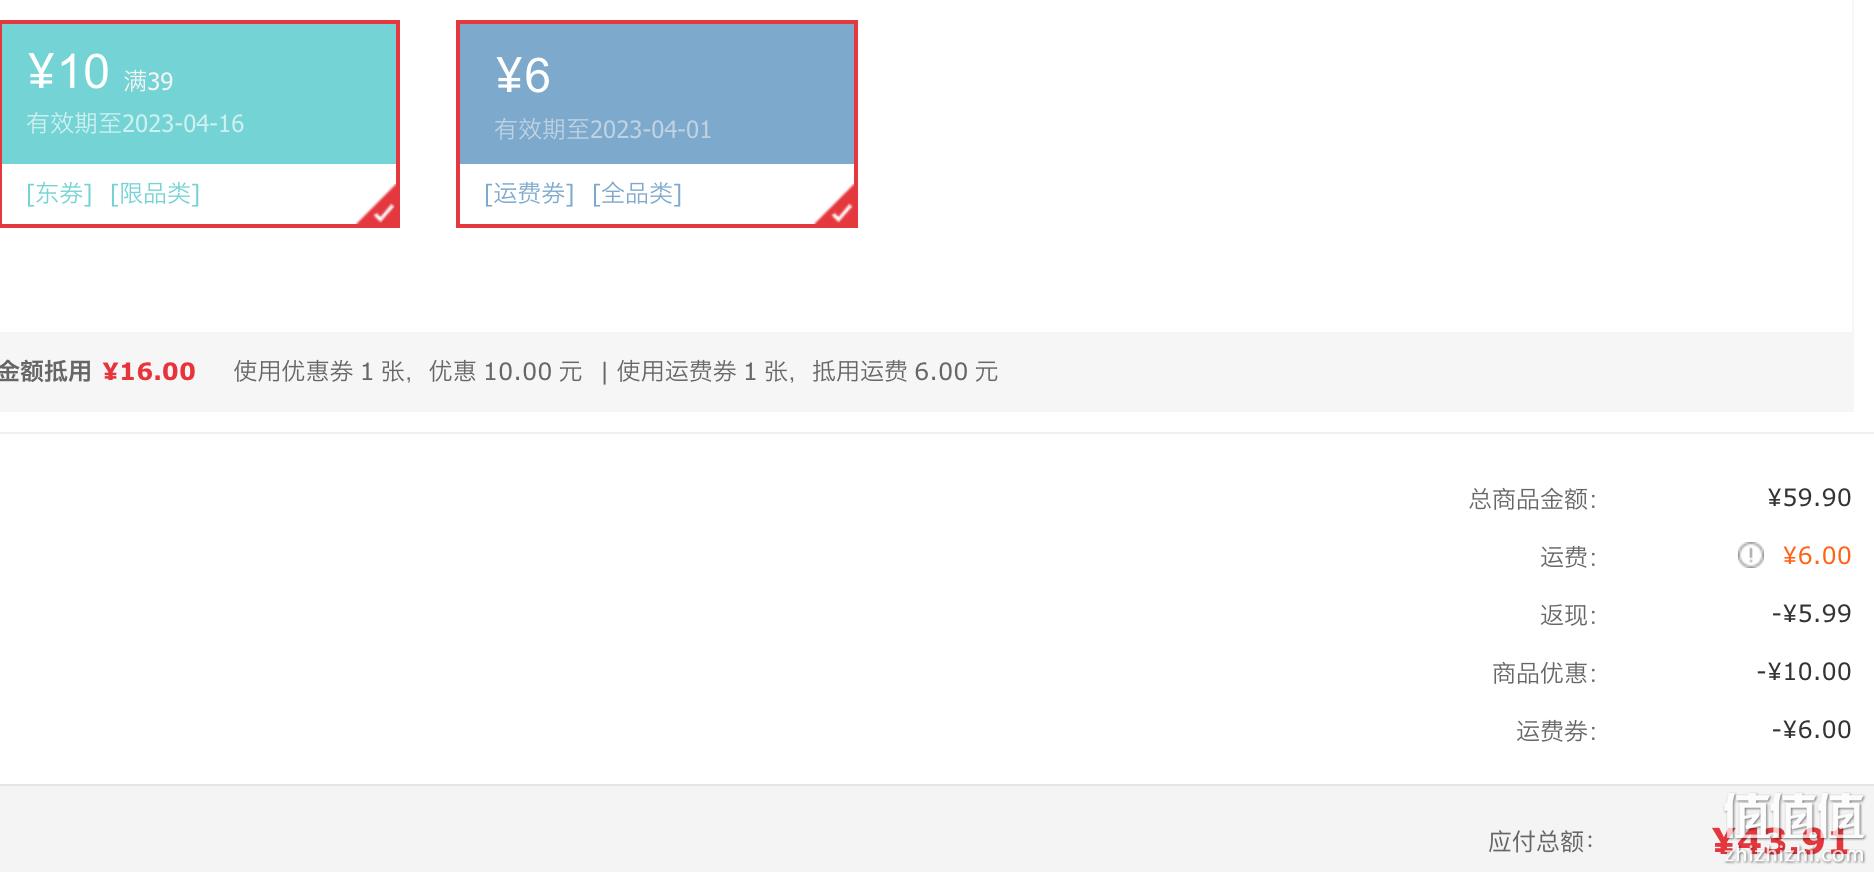Click the [限品类] tag
1874x872 pixels.
pos(155,193)
